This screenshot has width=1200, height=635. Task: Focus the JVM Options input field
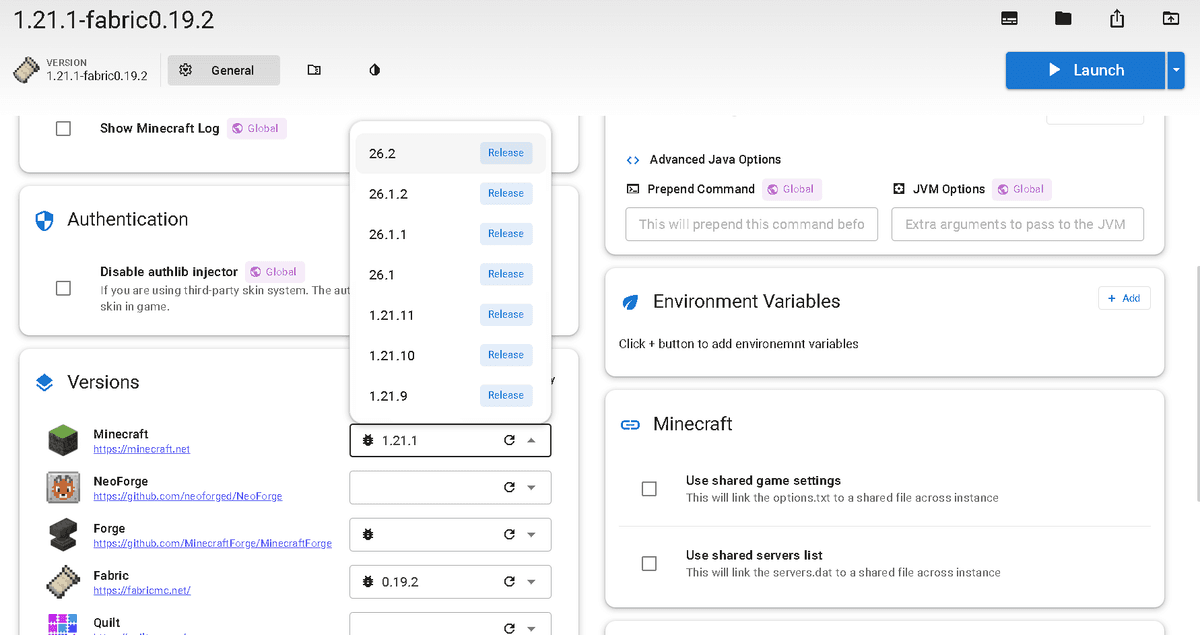pos(1017,224)
